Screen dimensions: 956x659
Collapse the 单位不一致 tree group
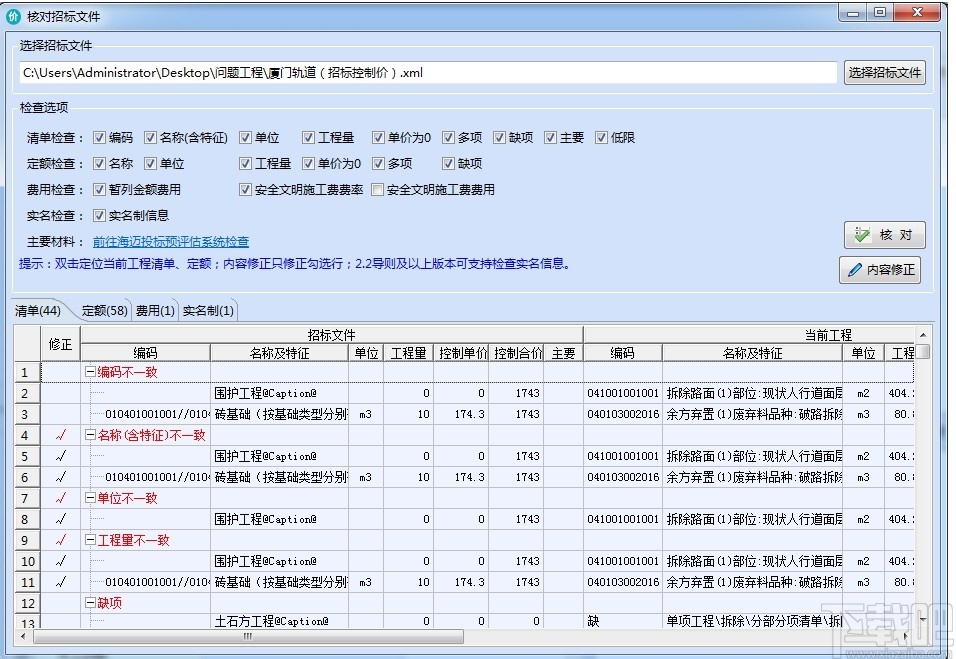[x=89, y=497]
